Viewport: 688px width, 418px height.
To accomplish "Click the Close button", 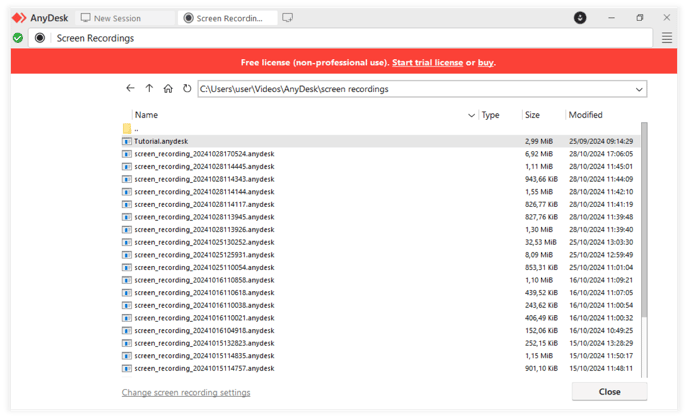I will (609, 391).
